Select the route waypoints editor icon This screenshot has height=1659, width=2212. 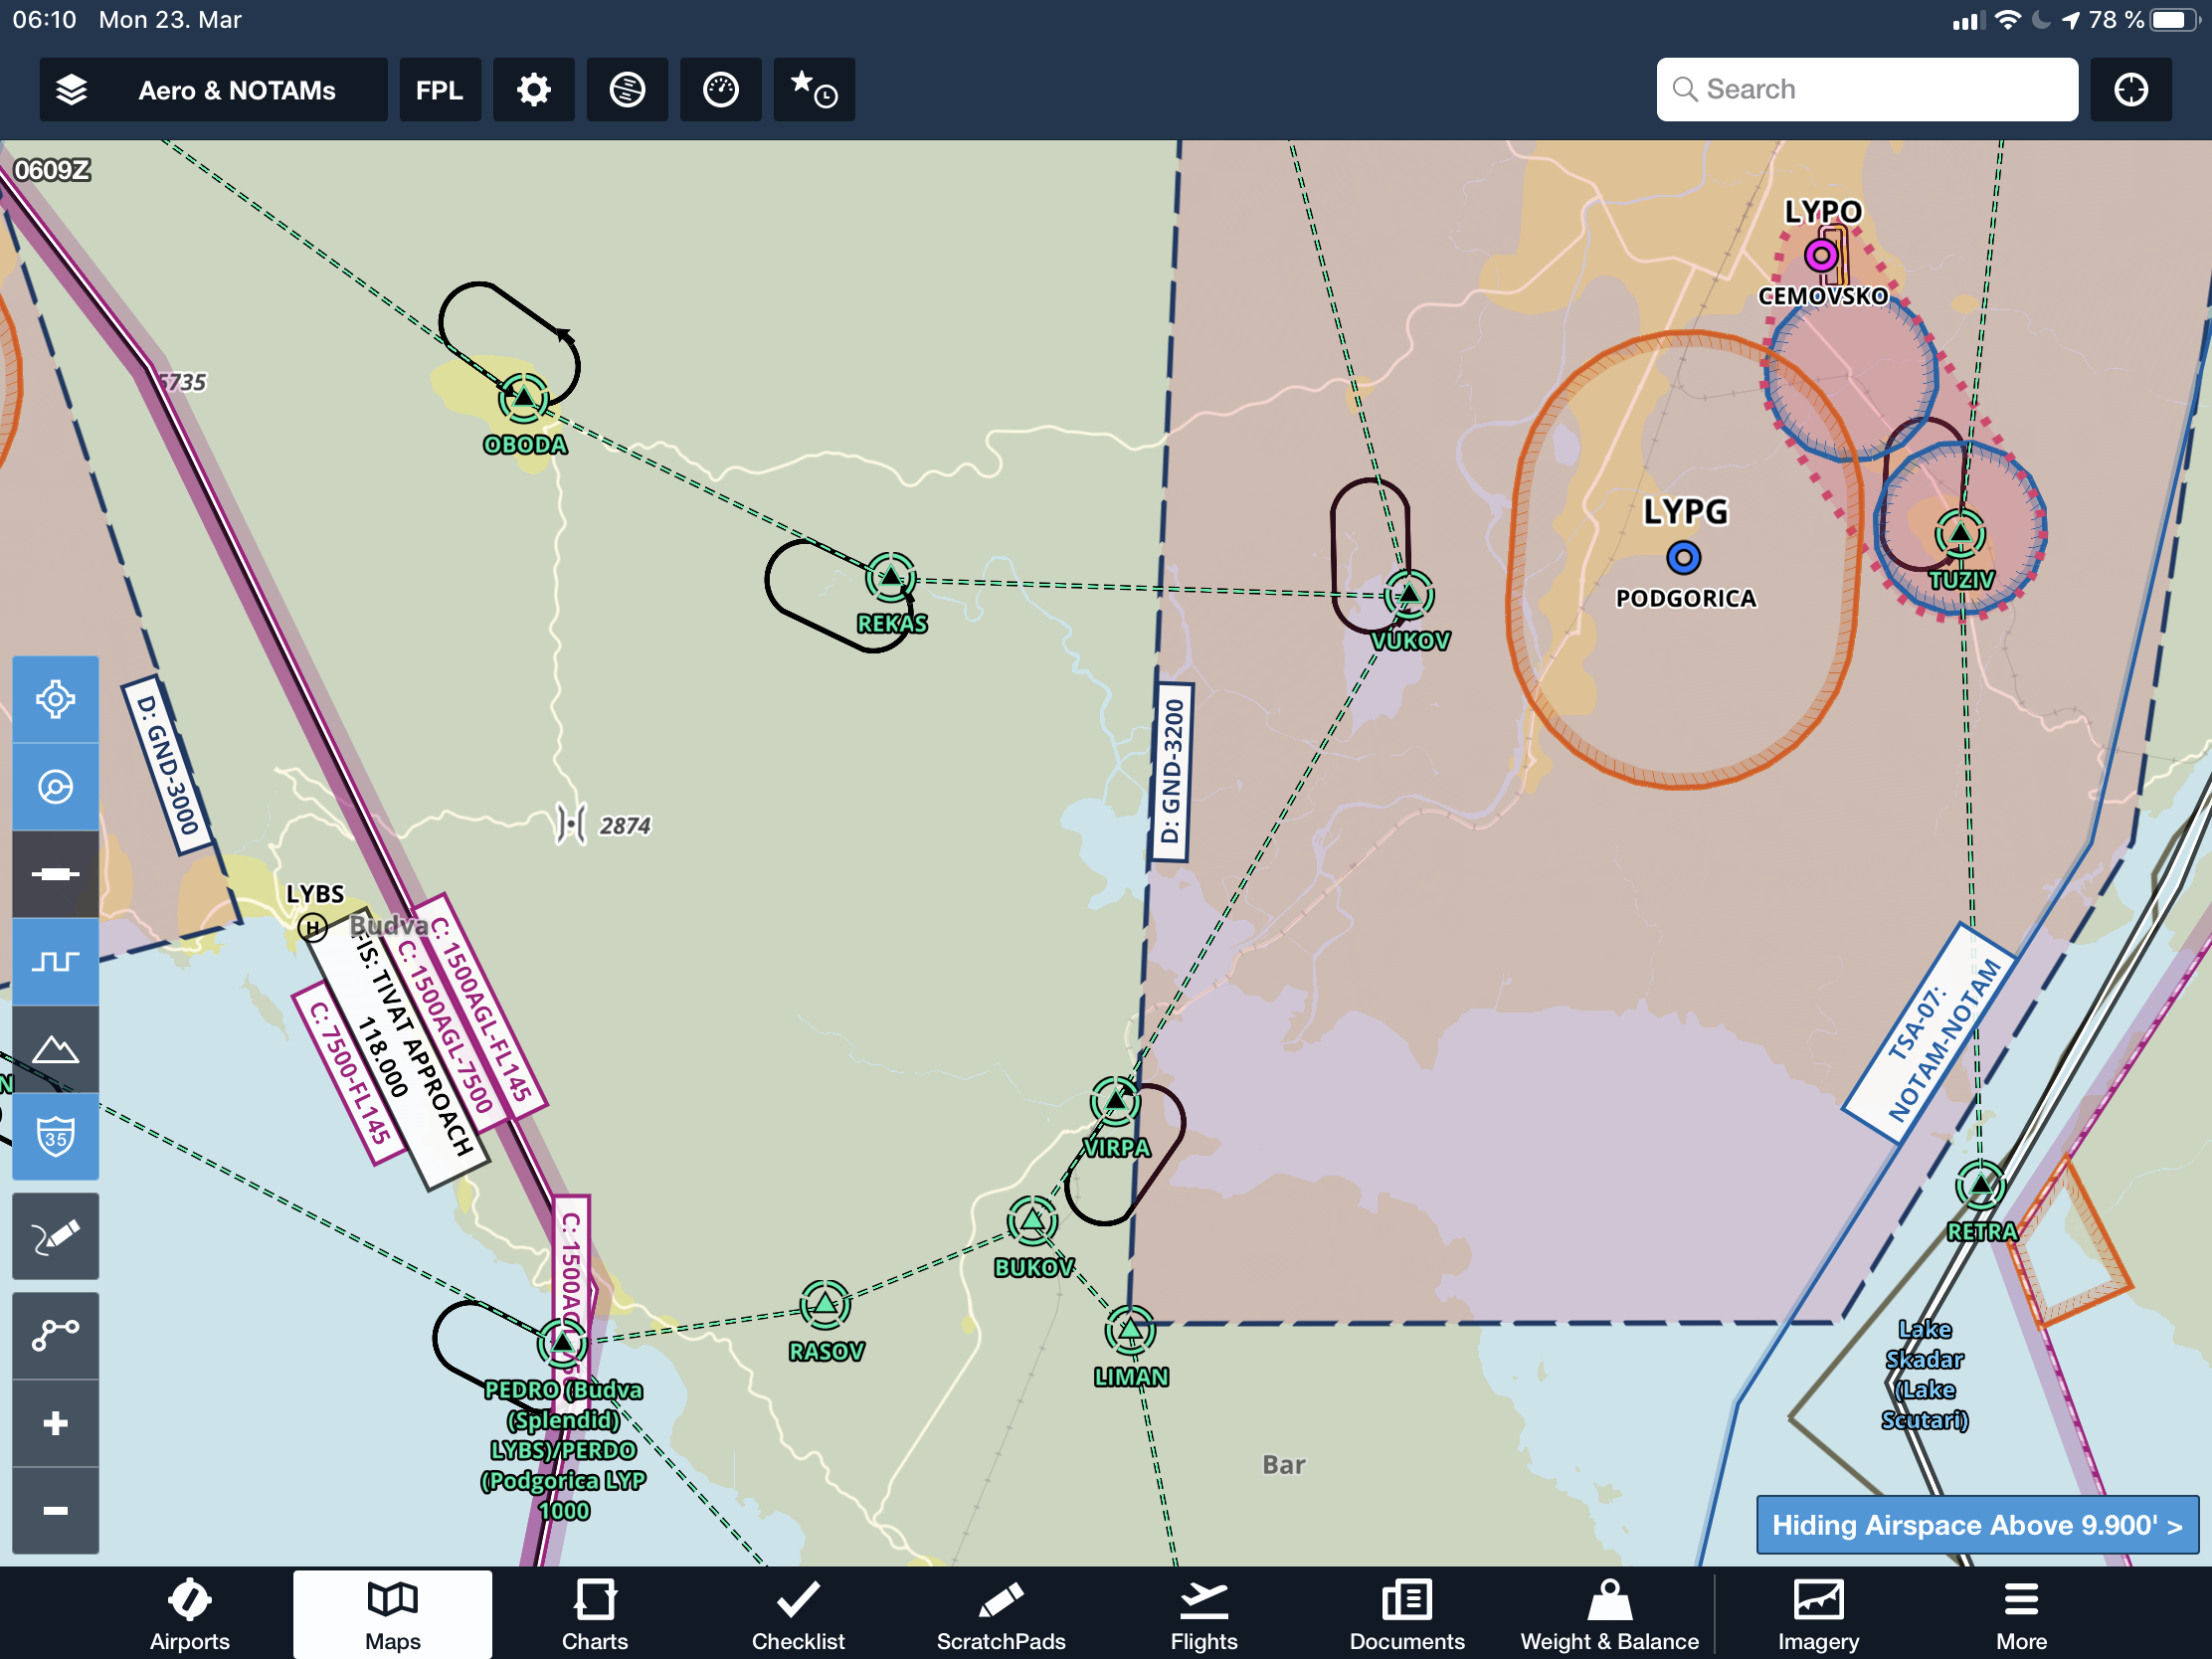pos(55,1334)
